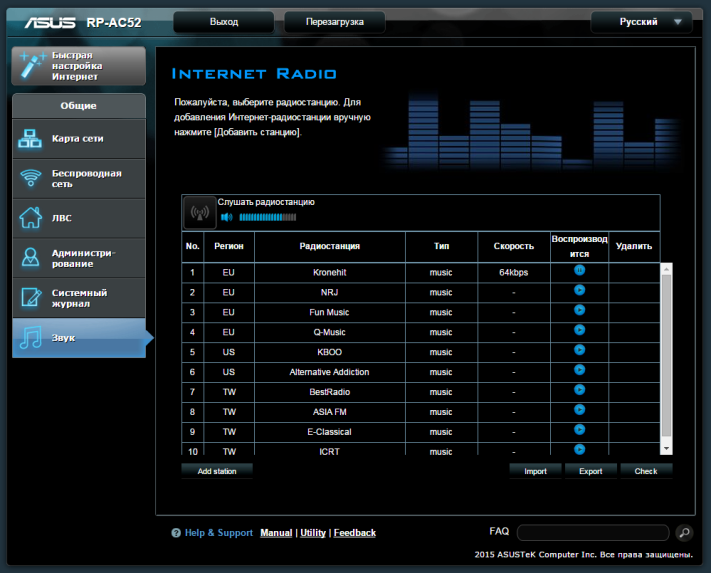This screenshot has width=711, height=573.
Task: Play the ICRT station
Action: point(579,449)
